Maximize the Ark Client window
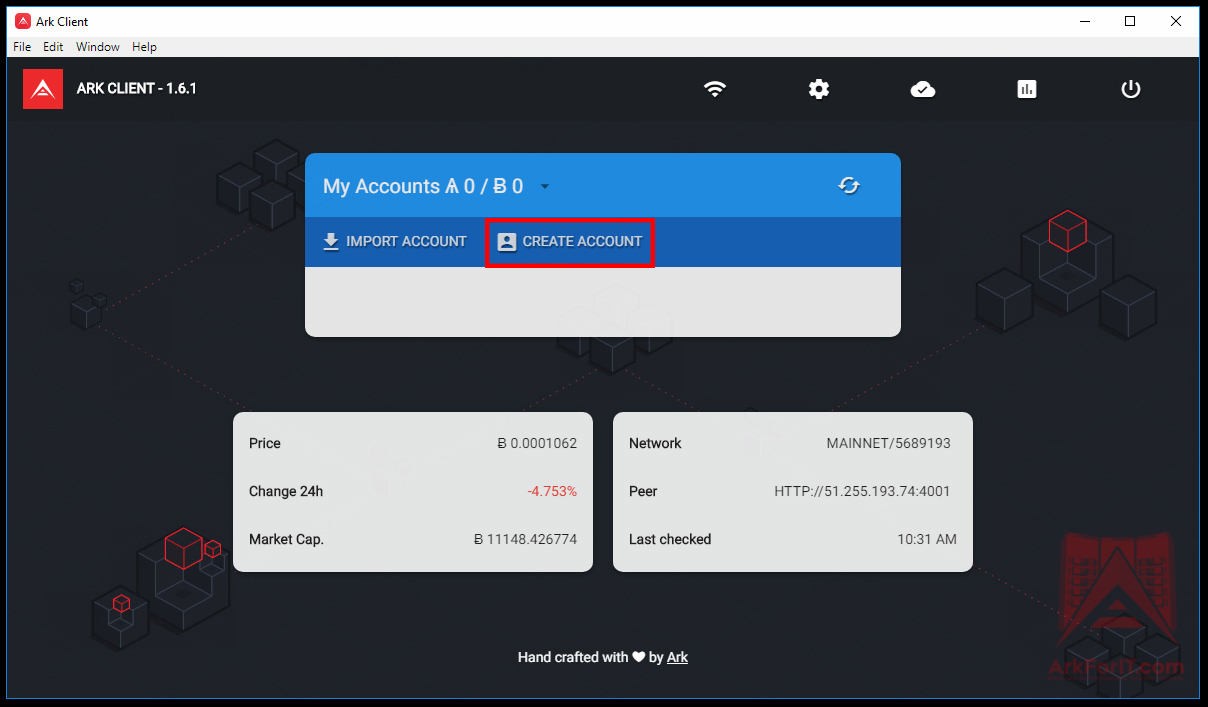The height and width of the screenshot is (707, 1208). (x=1130, y=21)
